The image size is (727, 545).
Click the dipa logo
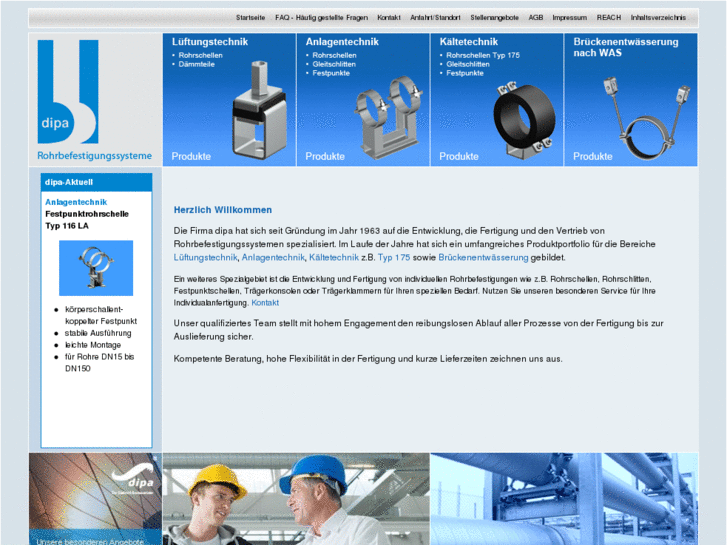click(68, 91)
